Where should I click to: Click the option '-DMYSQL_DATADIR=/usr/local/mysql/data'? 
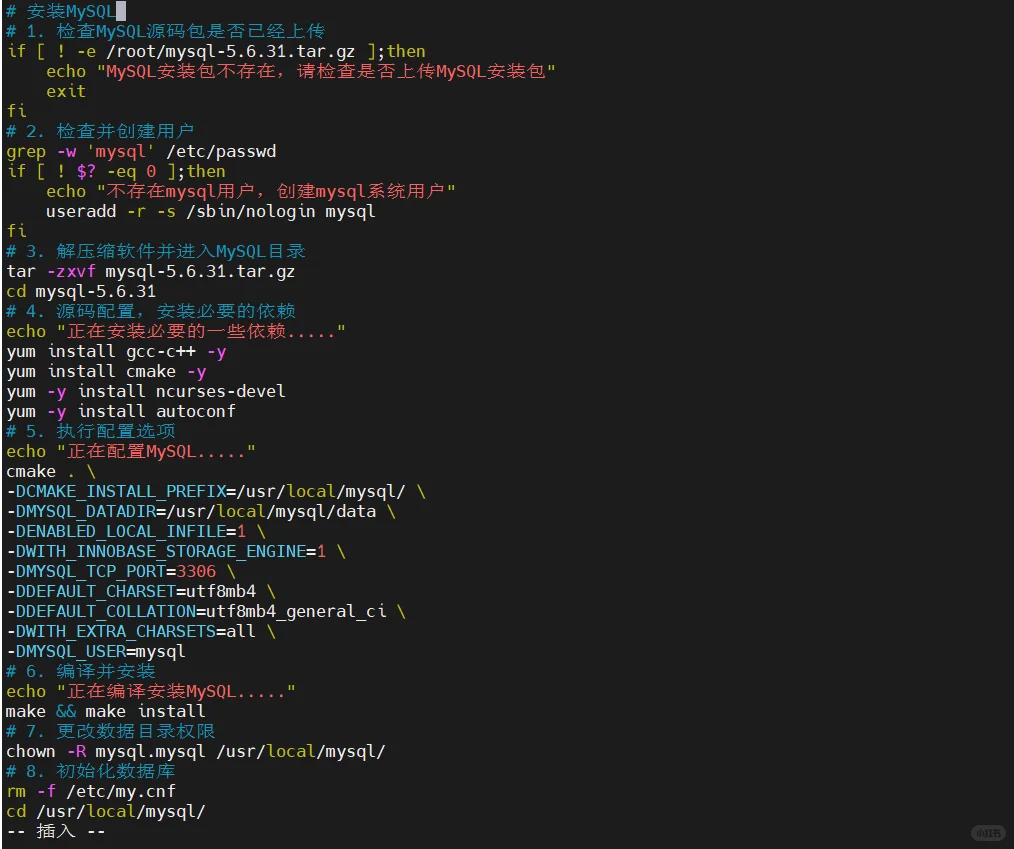[191, 511]
